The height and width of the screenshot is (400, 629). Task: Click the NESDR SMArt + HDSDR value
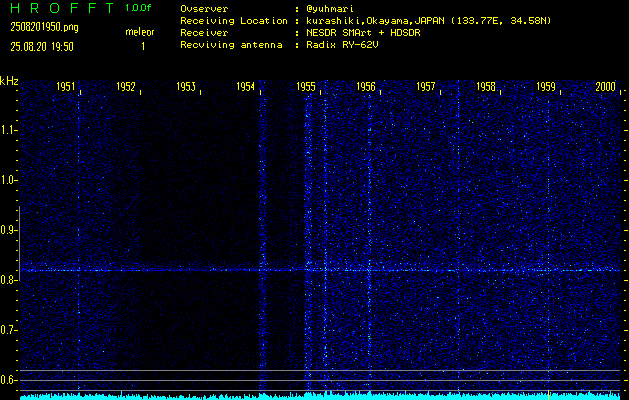pyautogui.click(x=363, y=33)
